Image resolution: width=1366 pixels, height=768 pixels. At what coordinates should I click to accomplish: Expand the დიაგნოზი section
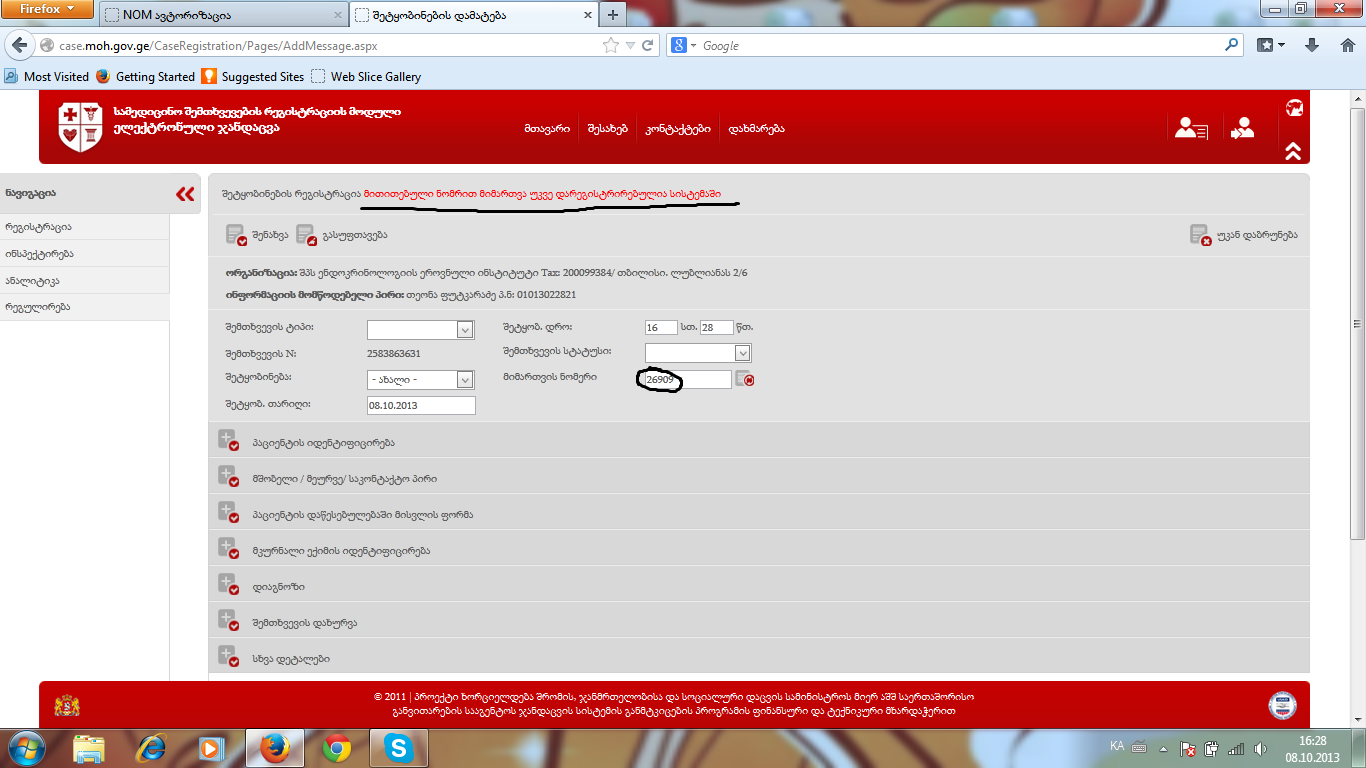228,587
